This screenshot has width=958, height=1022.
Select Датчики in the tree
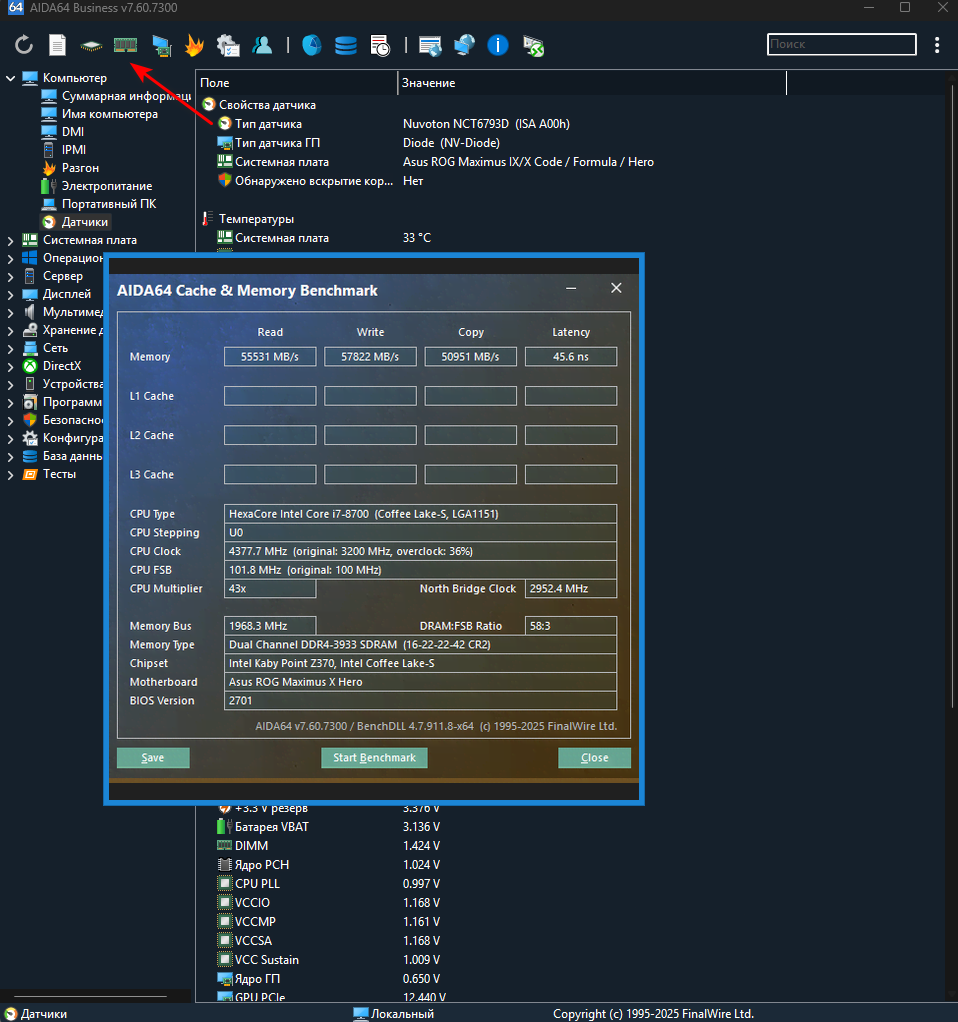[85, 222]
